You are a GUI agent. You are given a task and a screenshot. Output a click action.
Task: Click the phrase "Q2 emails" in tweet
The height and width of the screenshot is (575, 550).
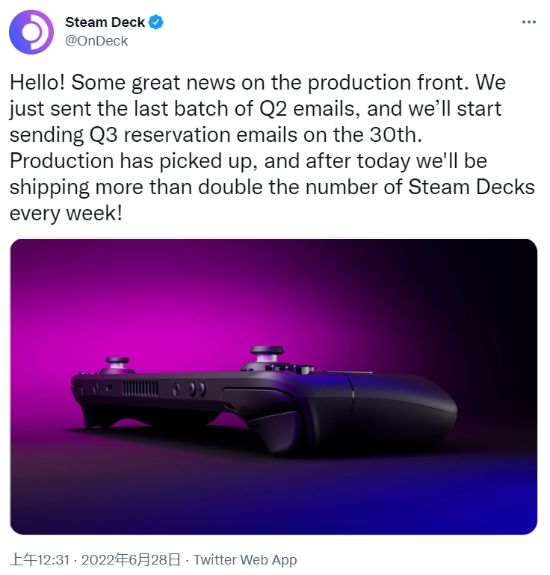(308, 109)
